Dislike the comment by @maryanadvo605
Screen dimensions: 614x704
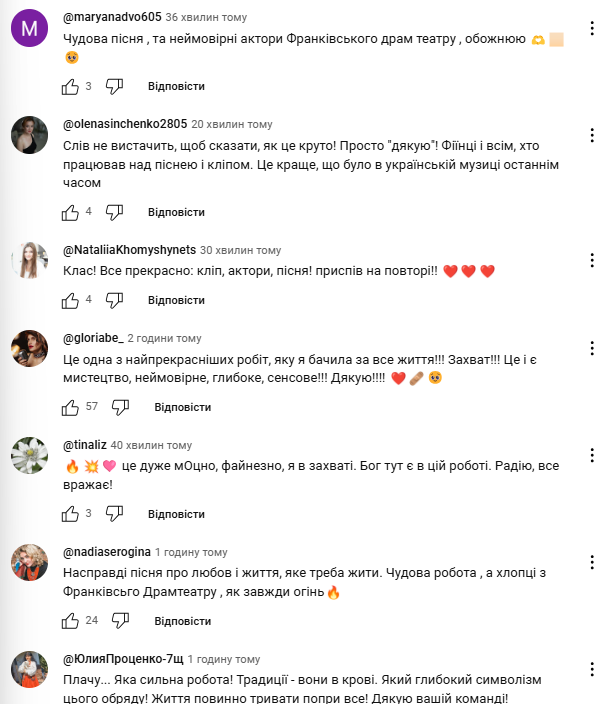(114, 87)
